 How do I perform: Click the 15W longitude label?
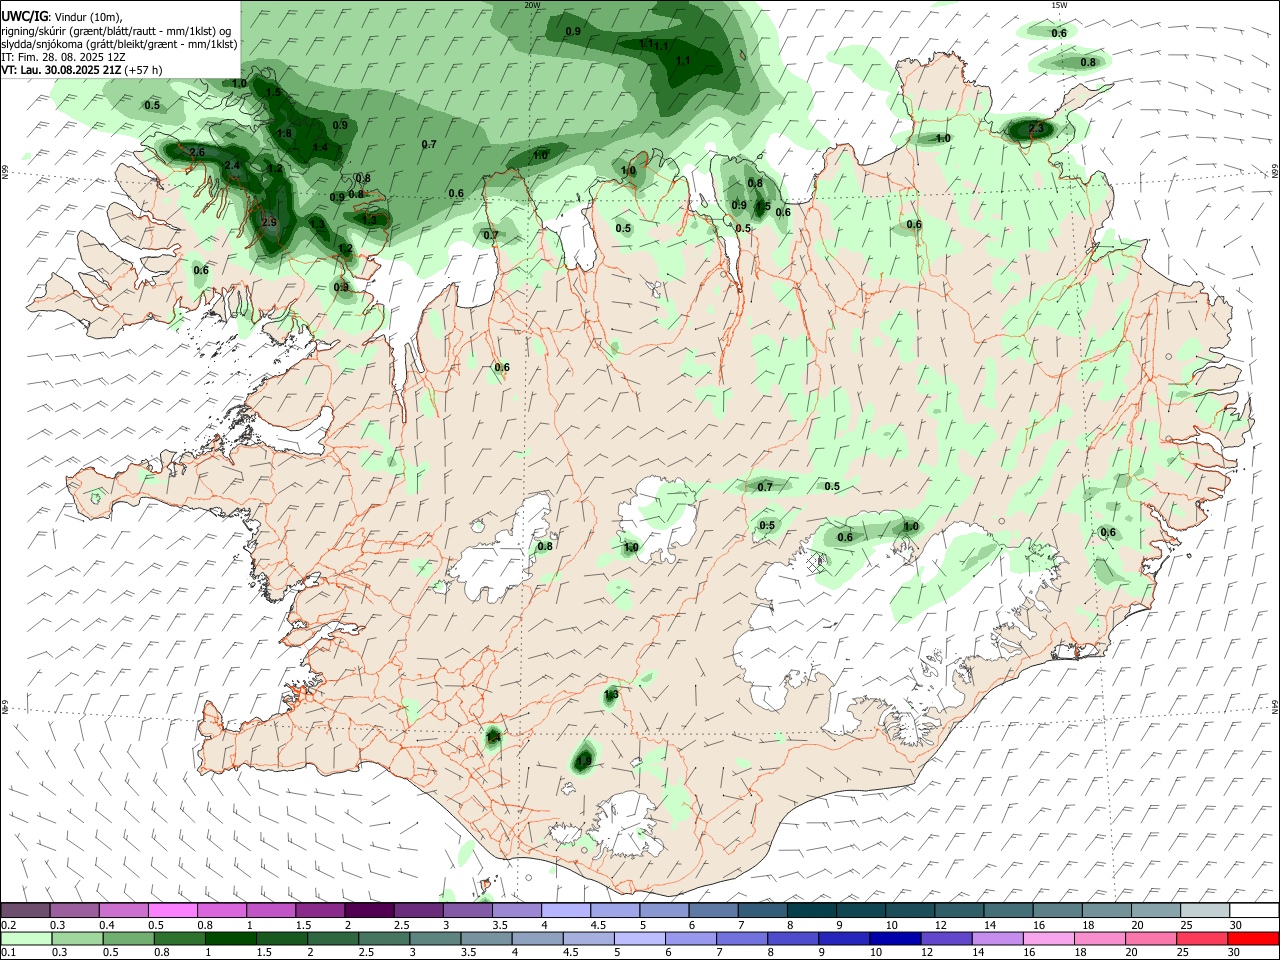coord(1059,5)
